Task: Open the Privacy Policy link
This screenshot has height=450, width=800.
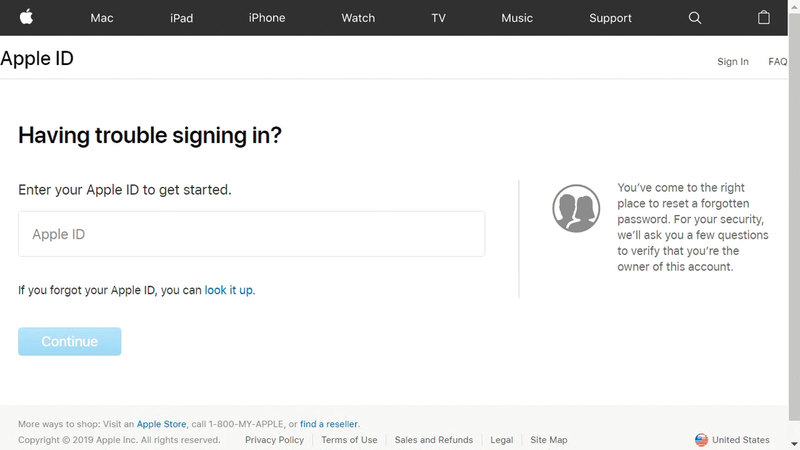Action: pyautogui.click(x=274, y=440)
